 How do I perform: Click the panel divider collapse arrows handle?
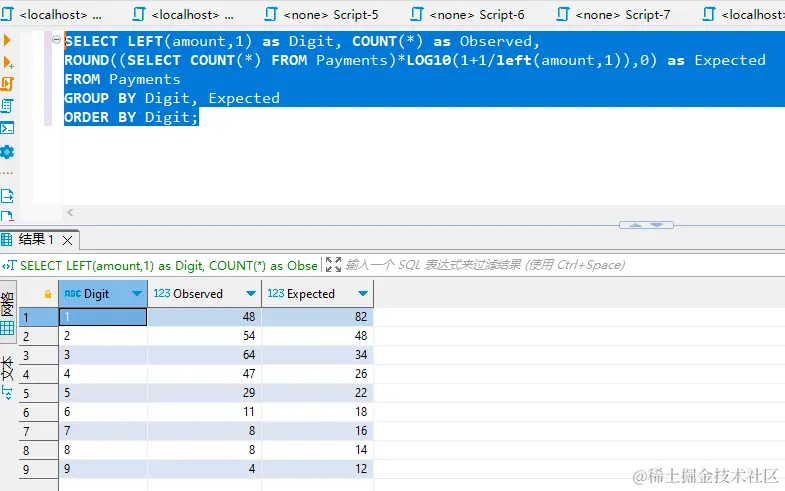[646, 225]
